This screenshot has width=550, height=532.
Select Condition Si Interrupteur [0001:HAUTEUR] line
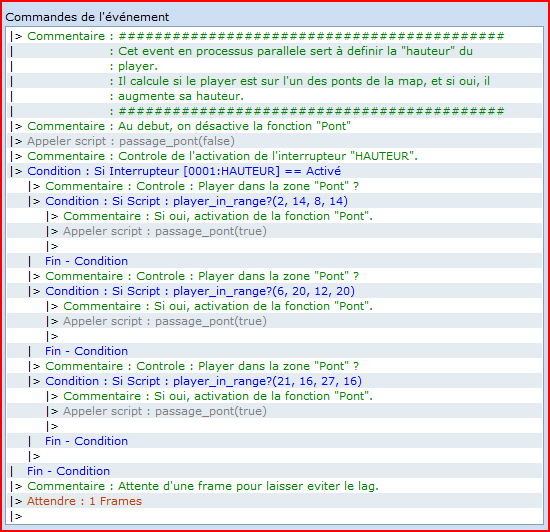274,171
